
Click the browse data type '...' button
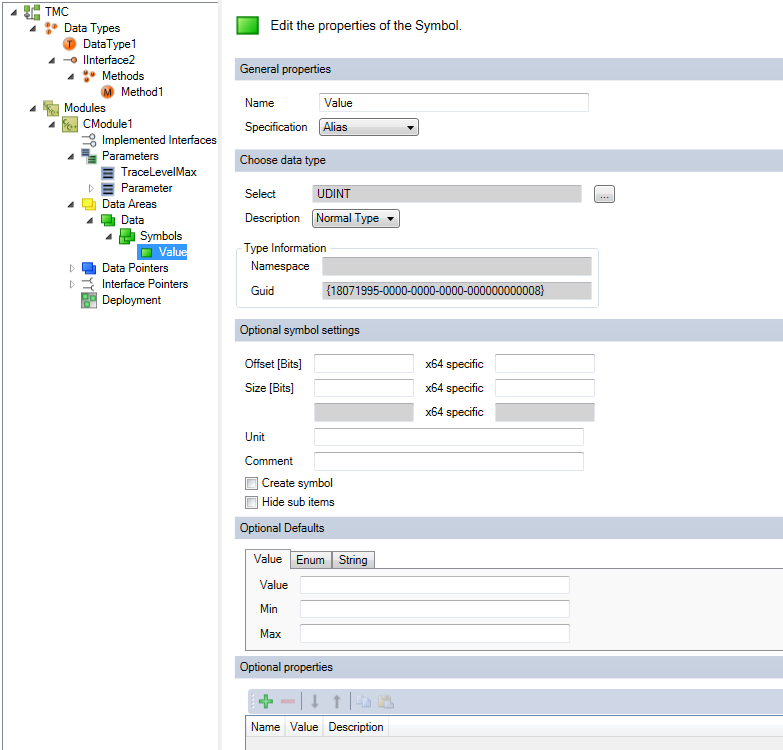(604, 194)
